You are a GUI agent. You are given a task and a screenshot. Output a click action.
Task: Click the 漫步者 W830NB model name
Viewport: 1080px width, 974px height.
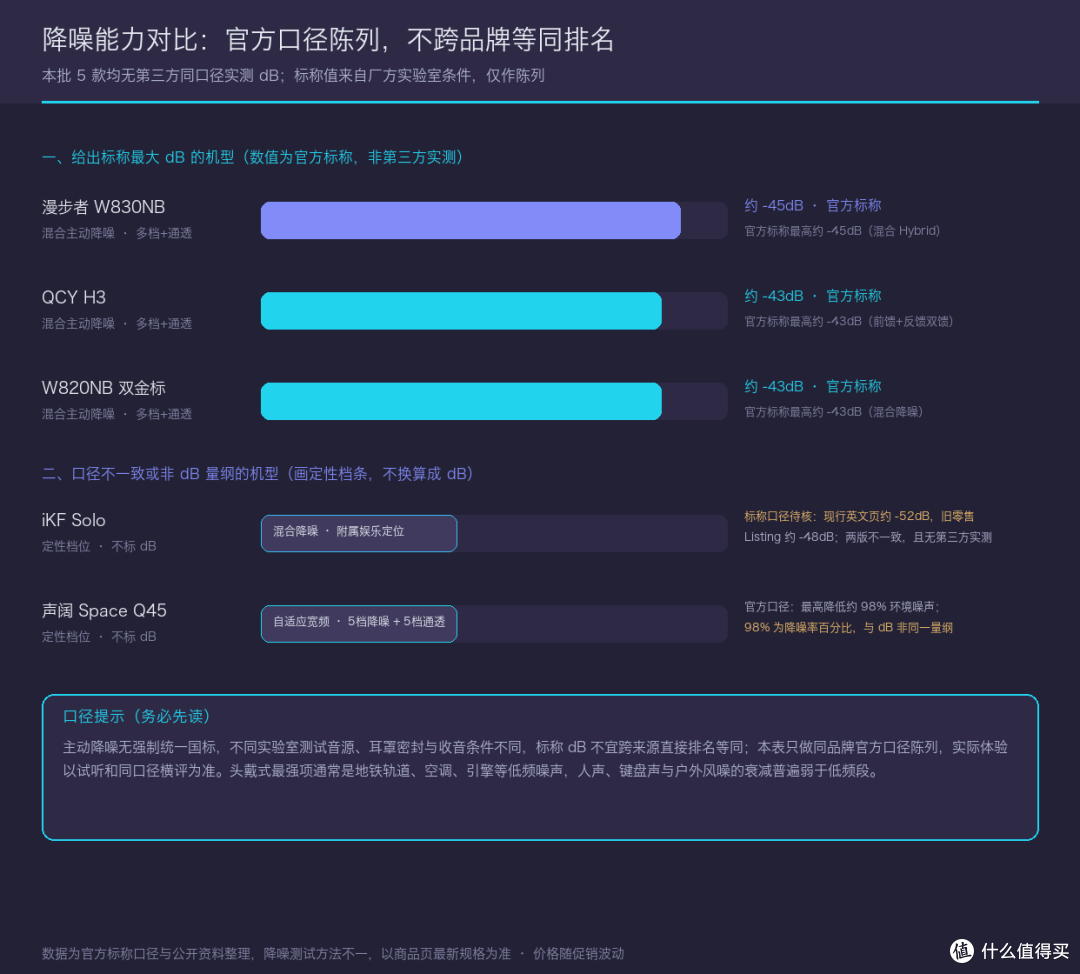[x=103, y=207]
